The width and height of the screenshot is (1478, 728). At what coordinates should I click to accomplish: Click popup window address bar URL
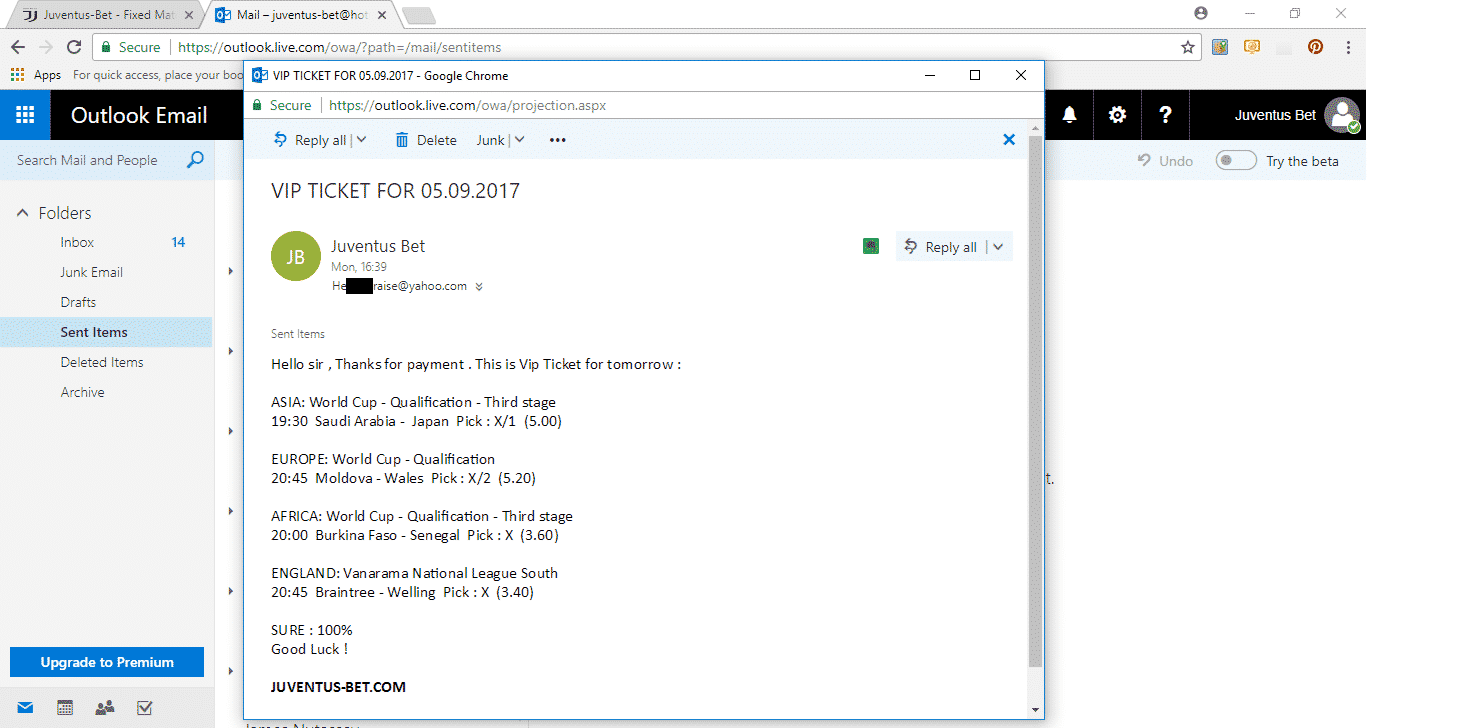(x=467, y=105)
